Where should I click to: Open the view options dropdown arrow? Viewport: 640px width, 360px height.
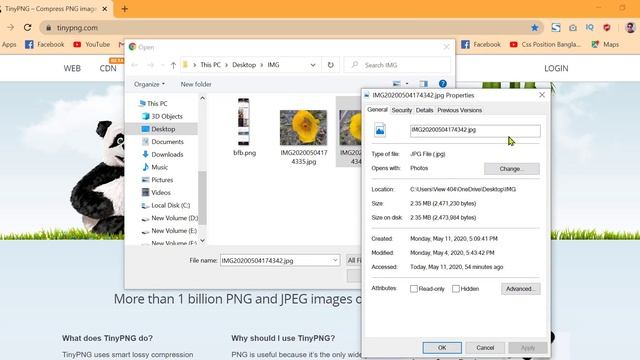407,84
